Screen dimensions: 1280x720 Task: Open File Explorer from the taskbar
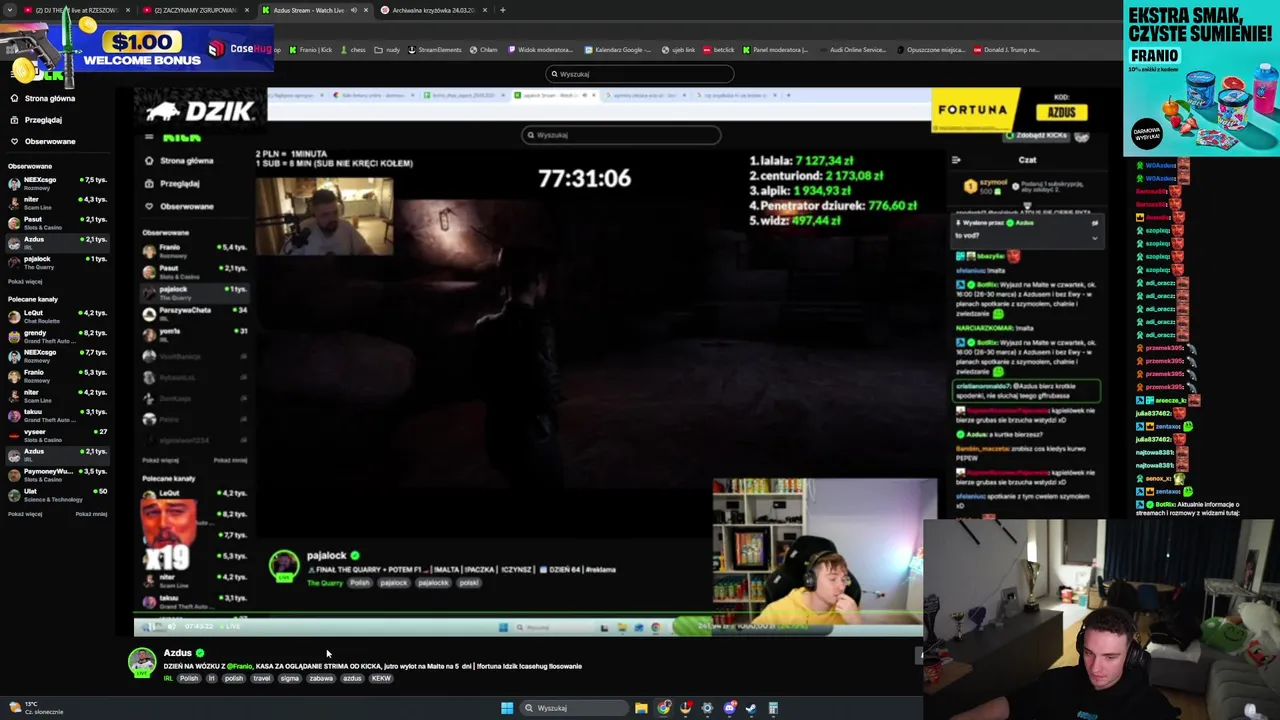tap(640, 709)
